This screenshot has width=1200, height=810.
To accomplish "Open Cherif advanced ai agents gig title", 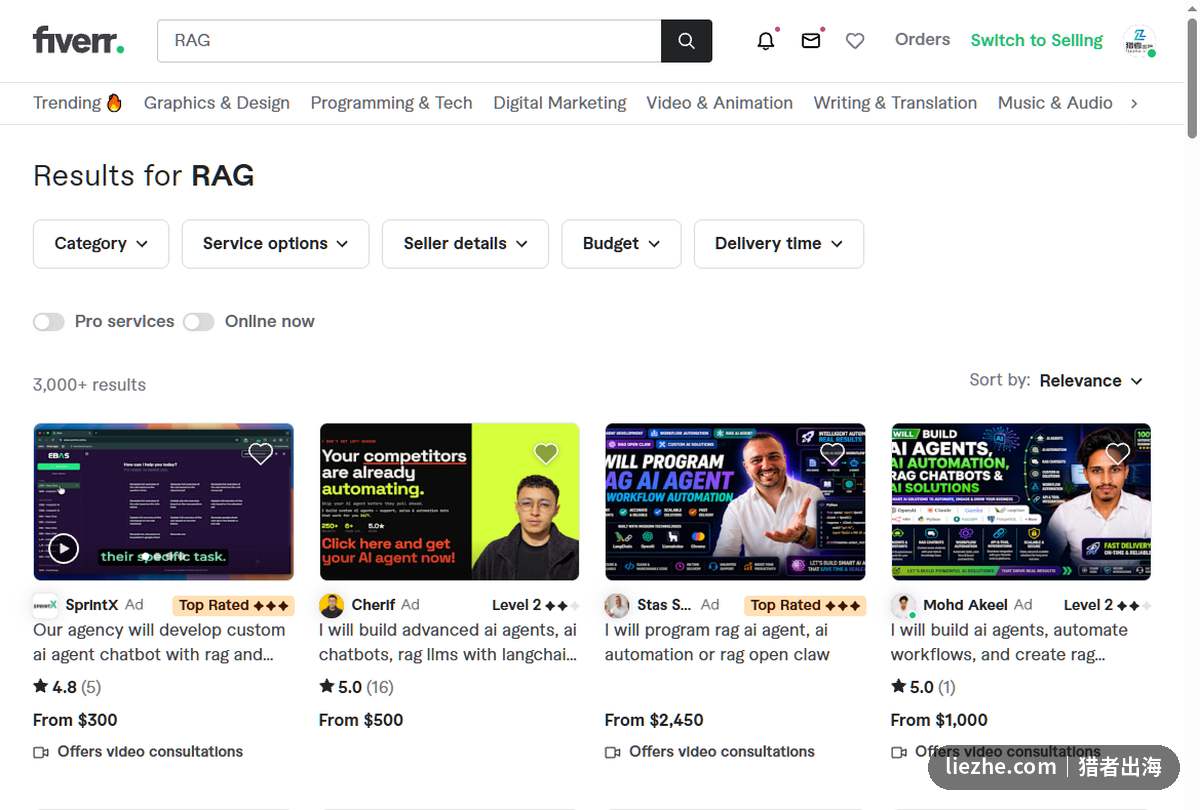I will point(448,642).
